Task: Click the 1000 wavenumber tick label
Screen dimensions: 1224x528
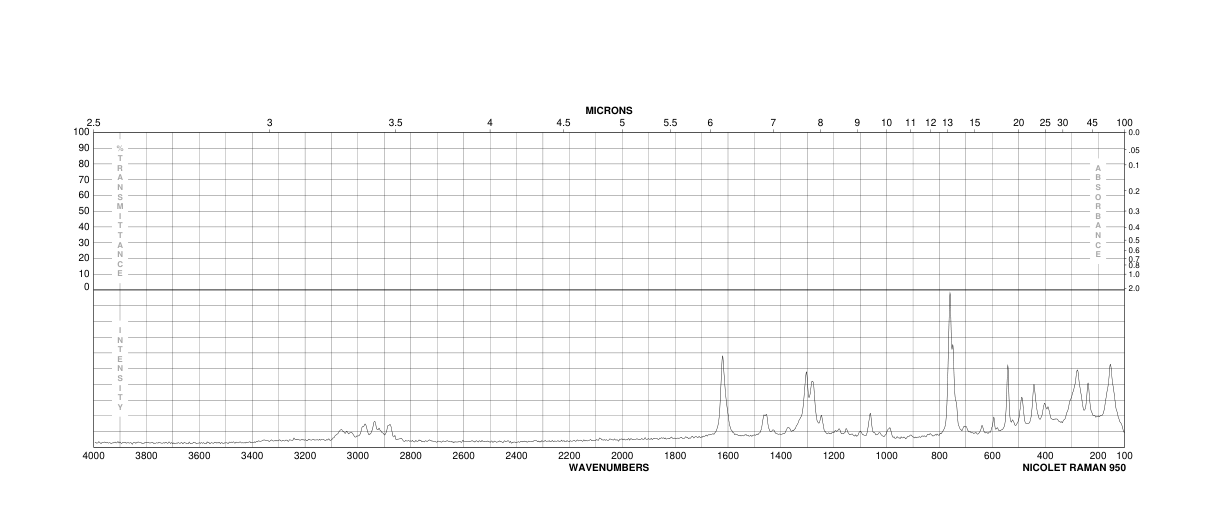Action: [885, 456]
